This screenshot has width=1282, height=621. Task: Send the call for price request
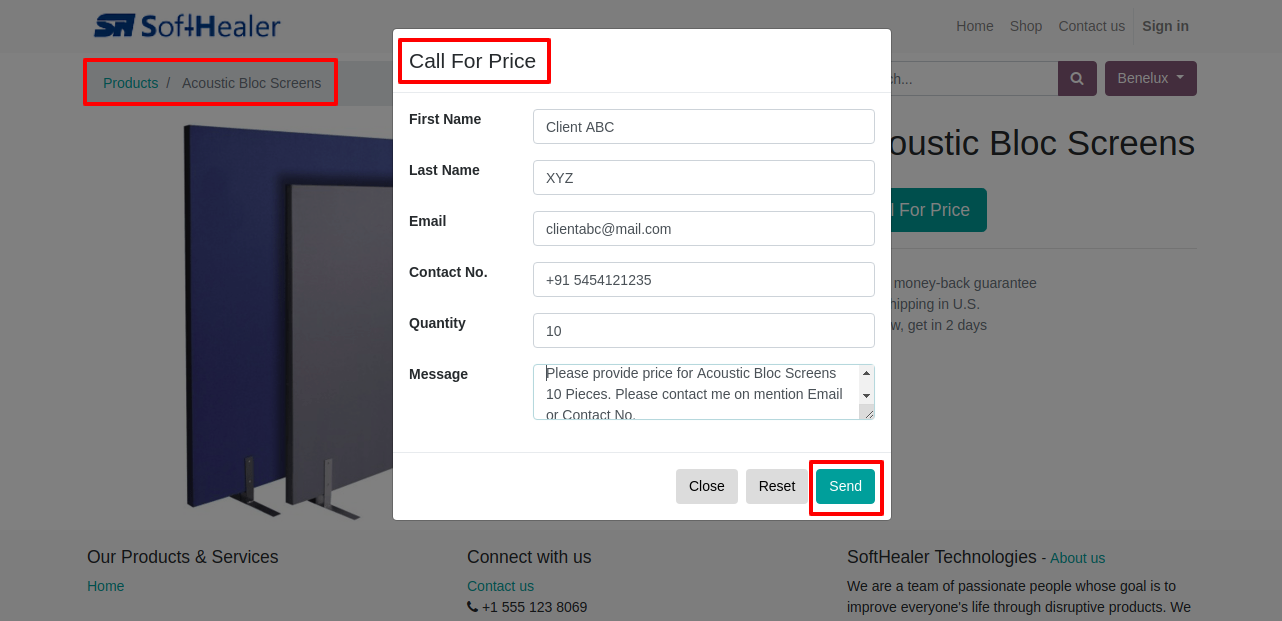(x=845, y=486)
